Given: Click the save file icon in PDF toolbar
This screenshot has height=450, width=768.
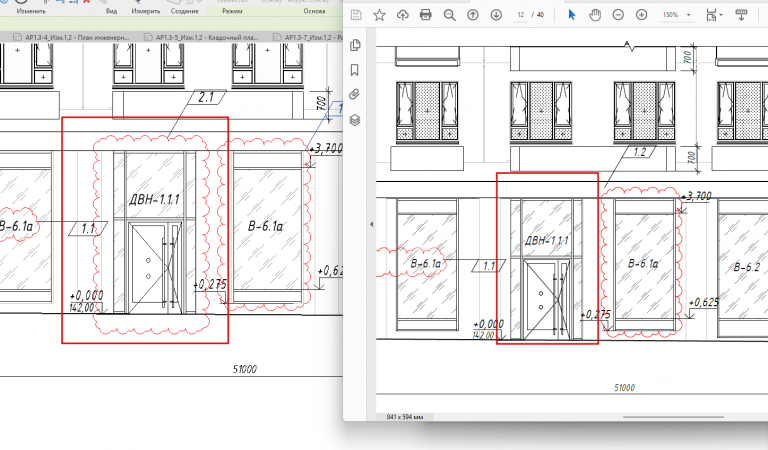Looking at the screenshot, I should (356, 15).
